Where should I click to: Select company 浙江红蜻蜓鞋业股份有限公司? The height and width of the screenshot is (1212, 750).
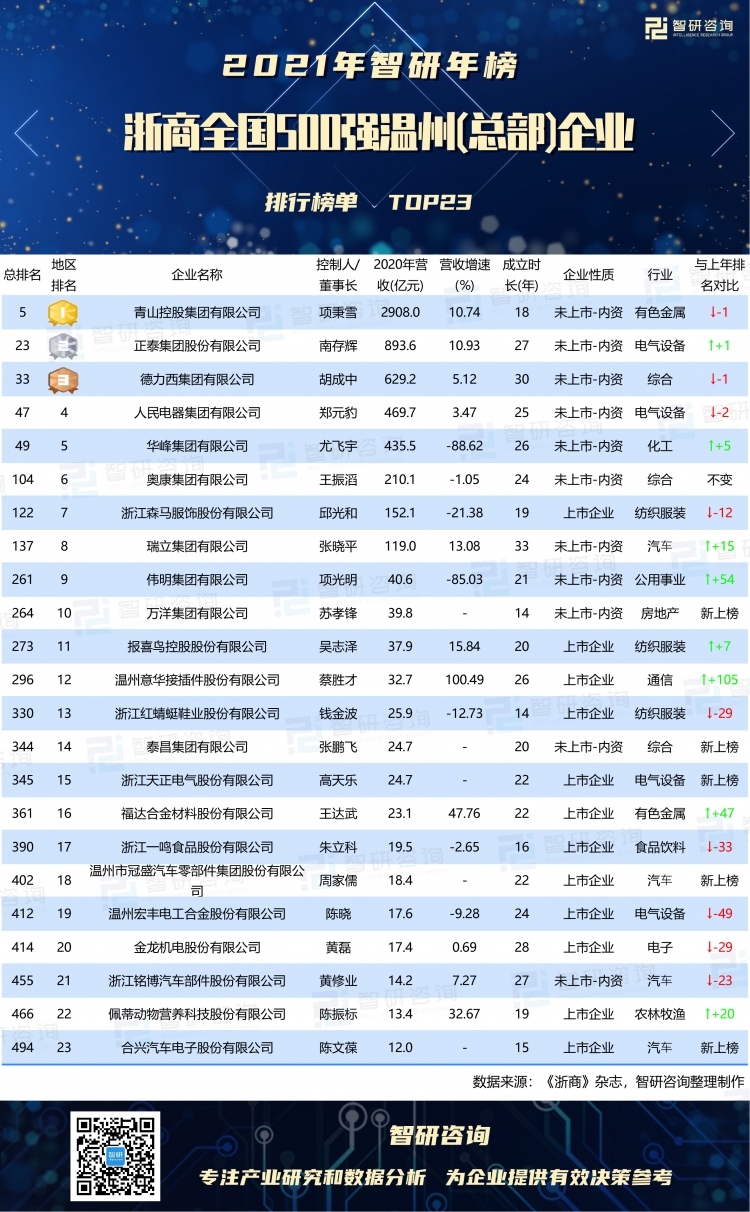click(197, 713)
